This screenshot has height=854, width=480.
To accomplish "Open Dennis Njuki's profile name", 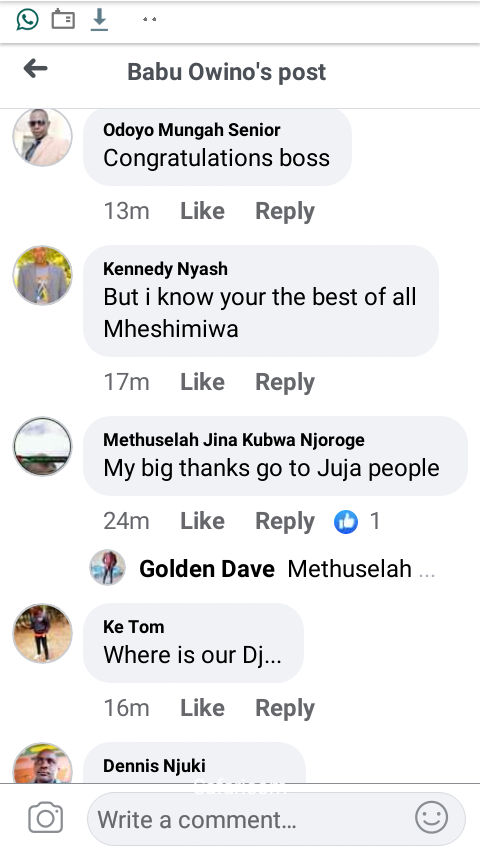I will pos(154,766).
